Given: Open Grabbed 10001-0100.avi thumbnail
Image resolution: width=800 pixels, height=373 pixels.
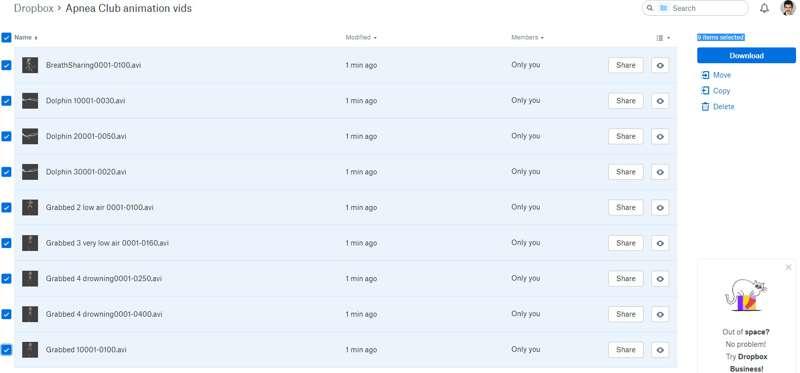Looking at the screenshot, I should pyautogui.click(x=30, y=350).
